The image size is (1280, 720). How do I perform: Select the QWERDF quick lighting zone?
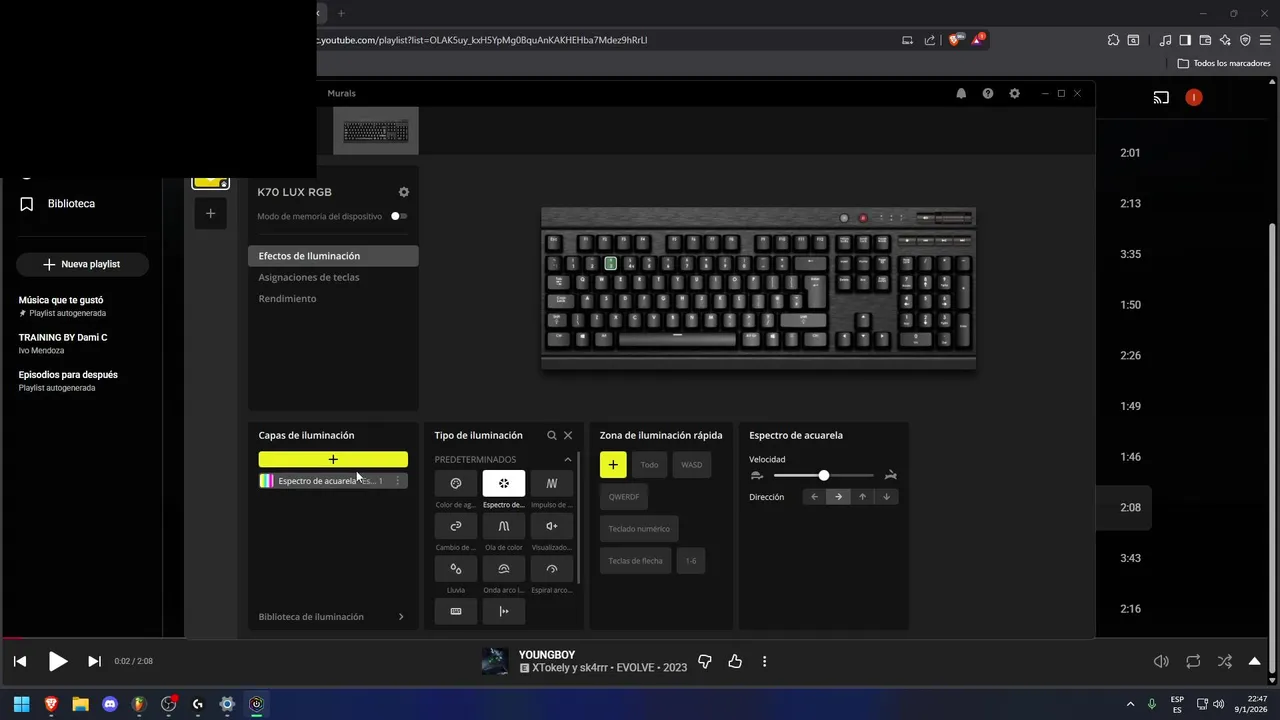pos(624,497)
